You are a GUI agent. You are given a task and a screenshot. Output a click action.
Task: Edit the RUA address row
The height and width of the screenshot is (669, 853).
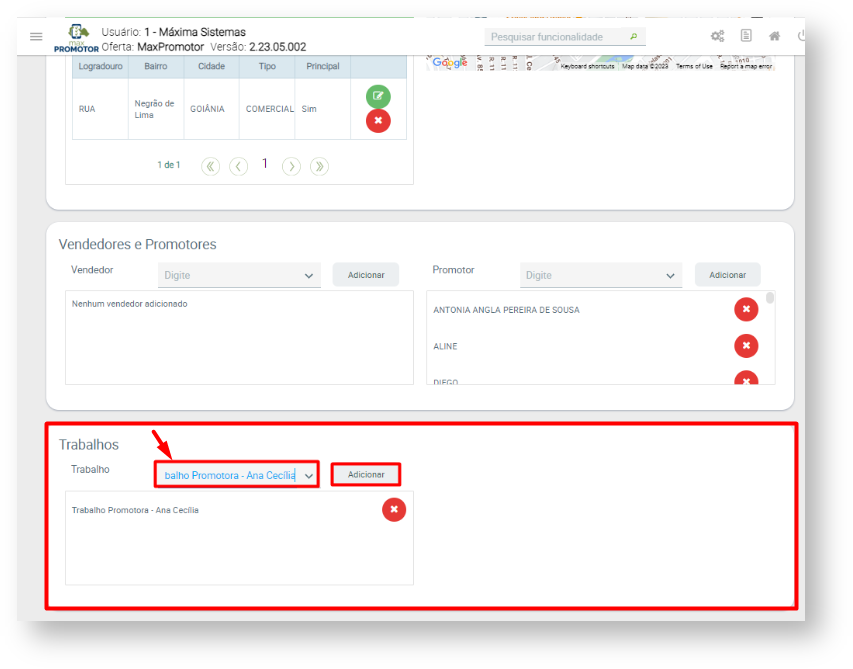tap(378, 96)
